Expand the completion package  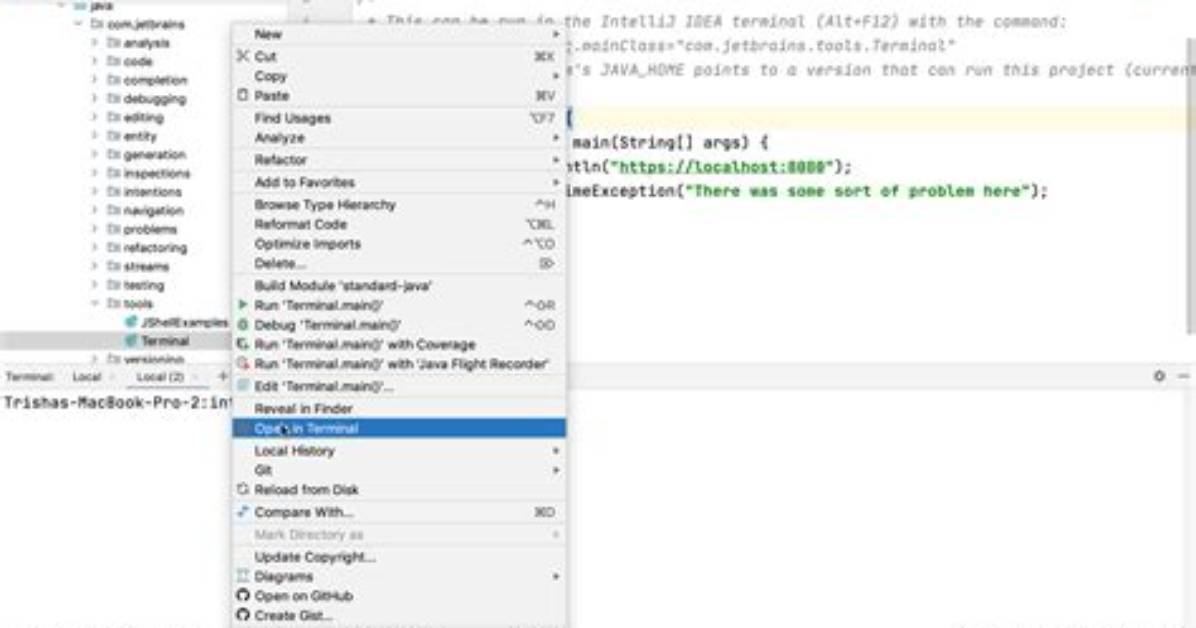click(x=95, y=79)
